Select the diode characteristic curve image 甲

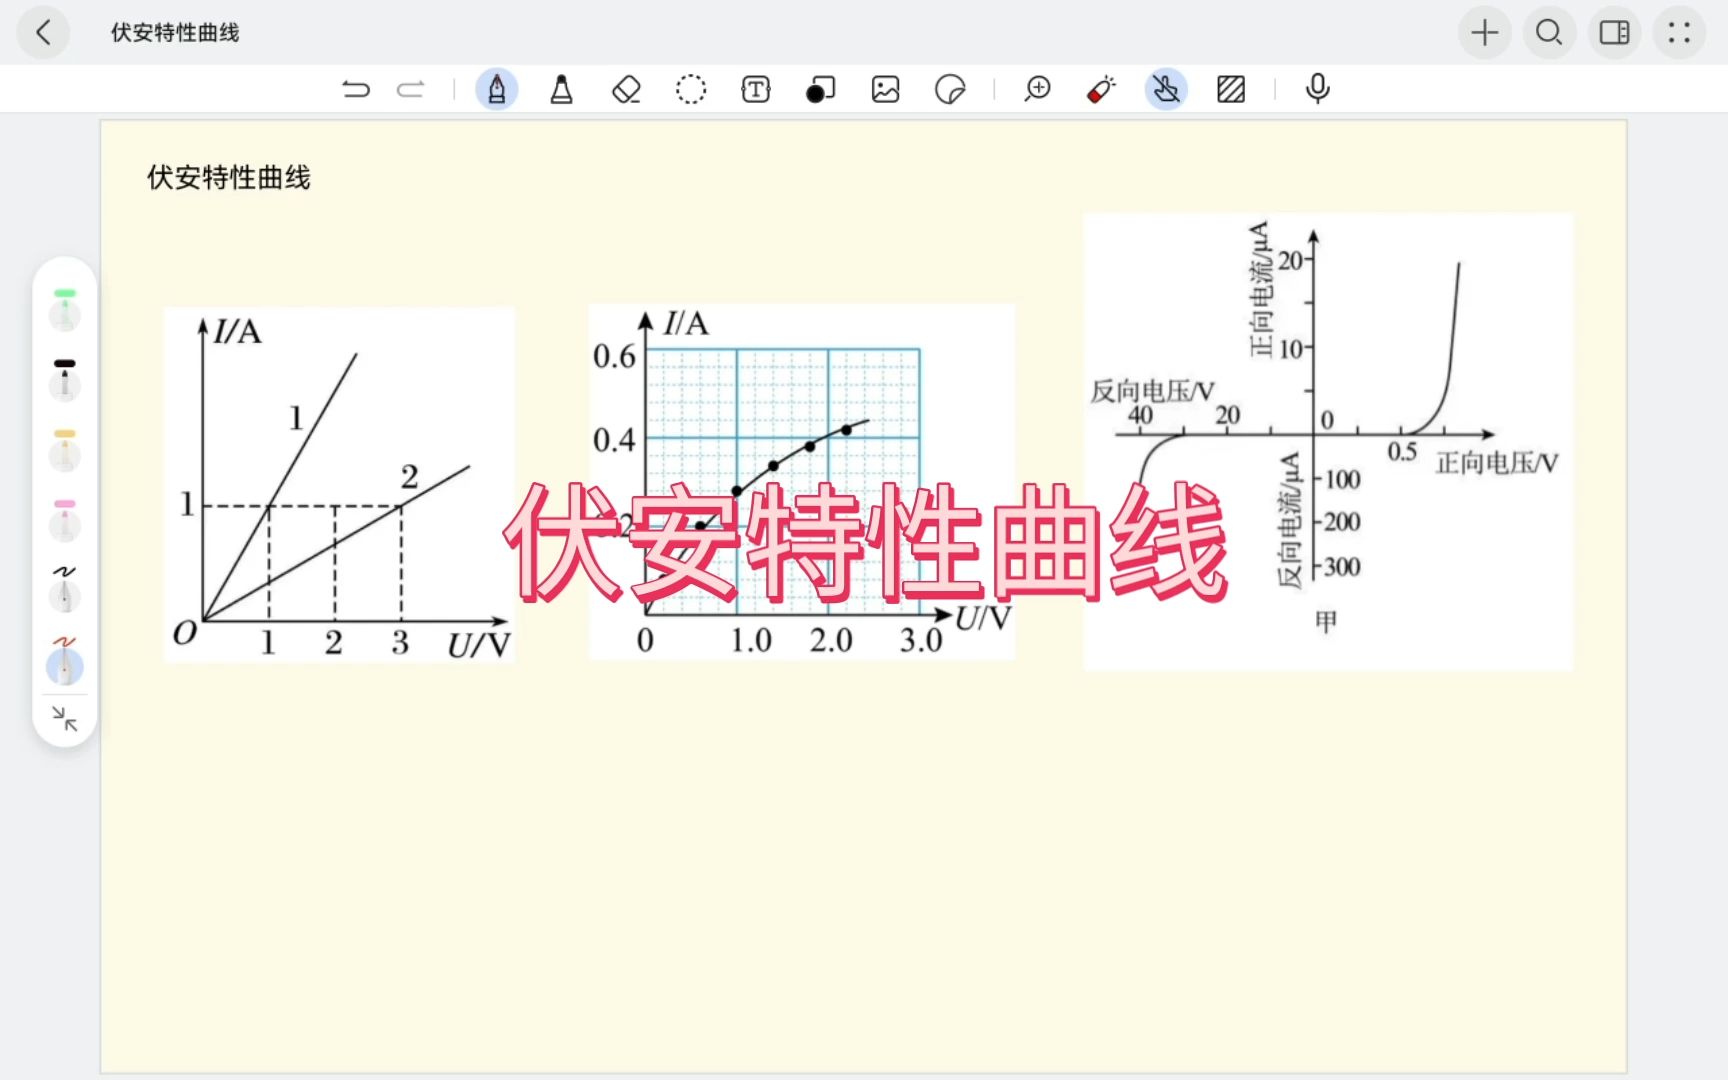pos(1328,441)
